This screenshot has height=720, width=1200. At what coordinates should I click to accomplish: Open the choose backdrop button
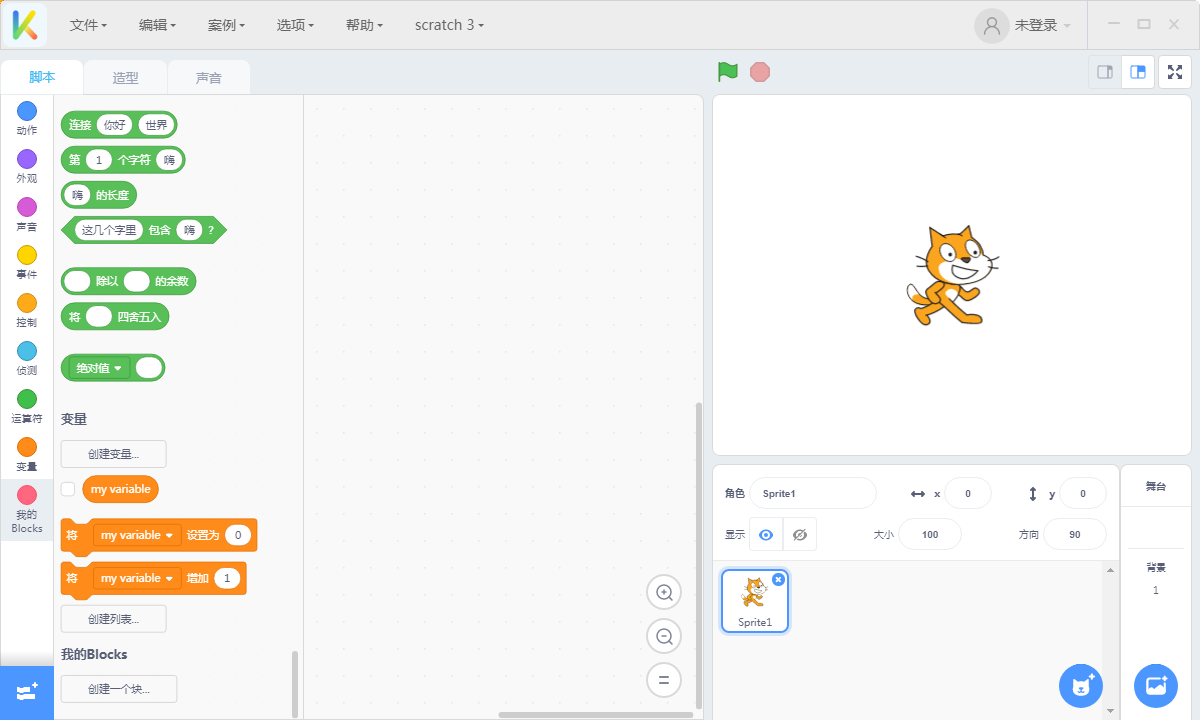(x=1156, y=686)
